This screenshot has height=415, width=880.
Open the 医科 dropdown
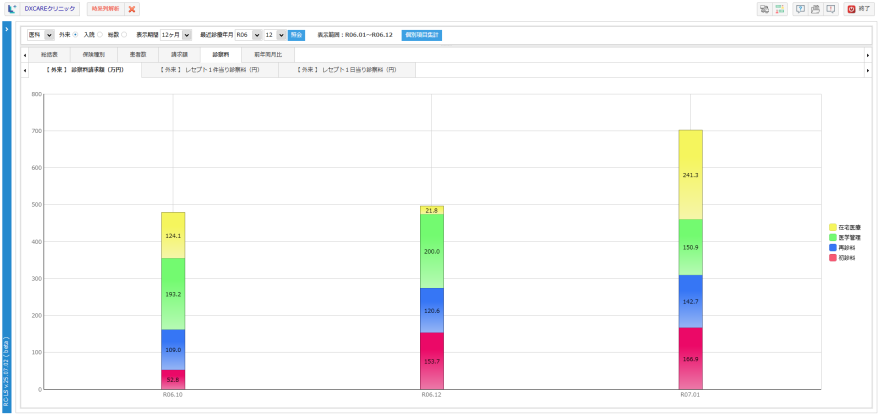pyautogui.click(x=49, y=35)
